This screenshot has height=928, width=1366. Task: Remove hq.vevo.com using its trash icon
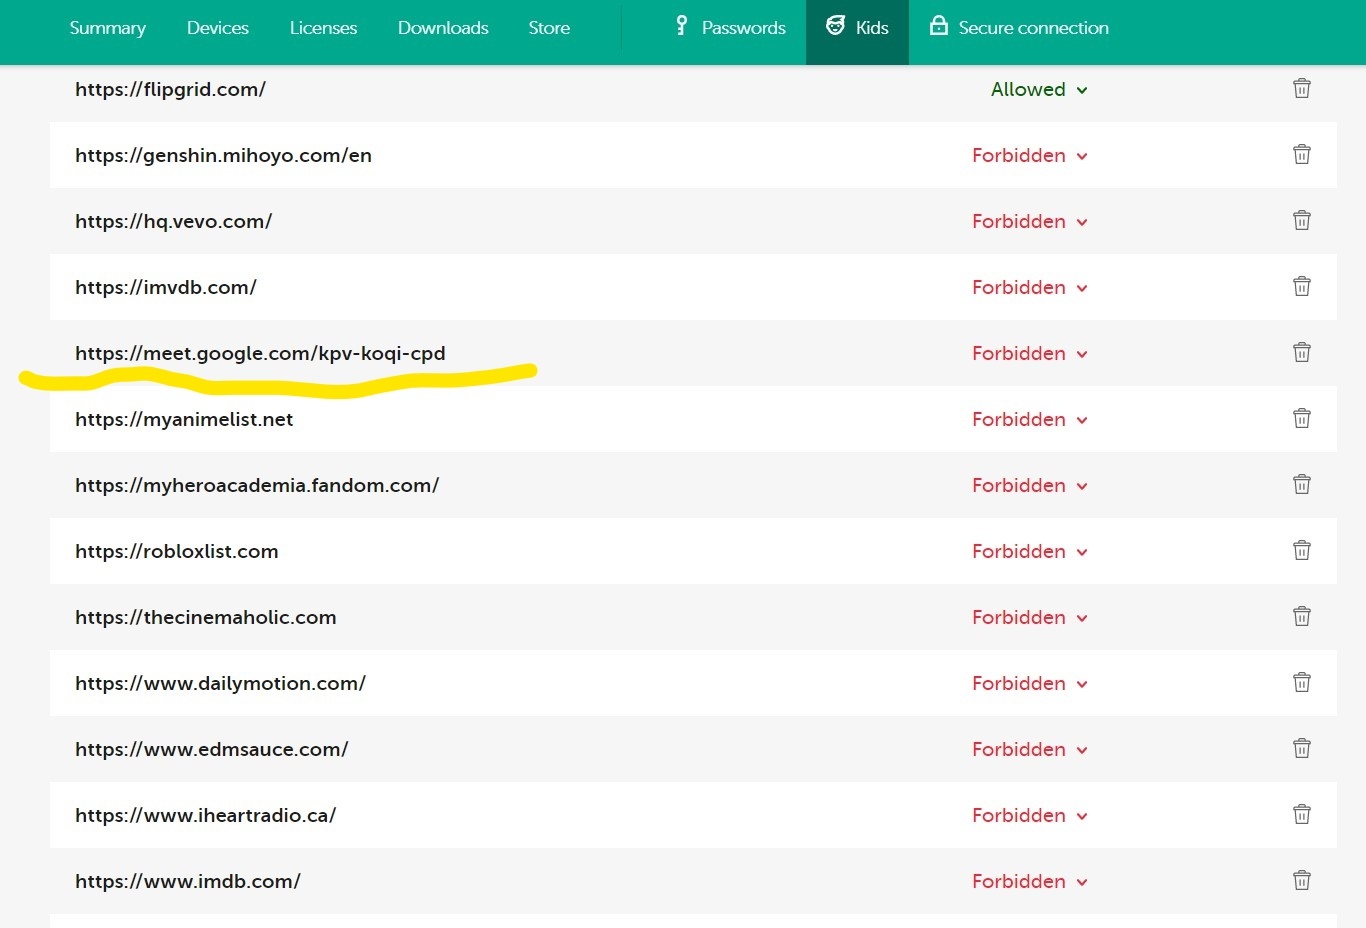click(1301, 220)
